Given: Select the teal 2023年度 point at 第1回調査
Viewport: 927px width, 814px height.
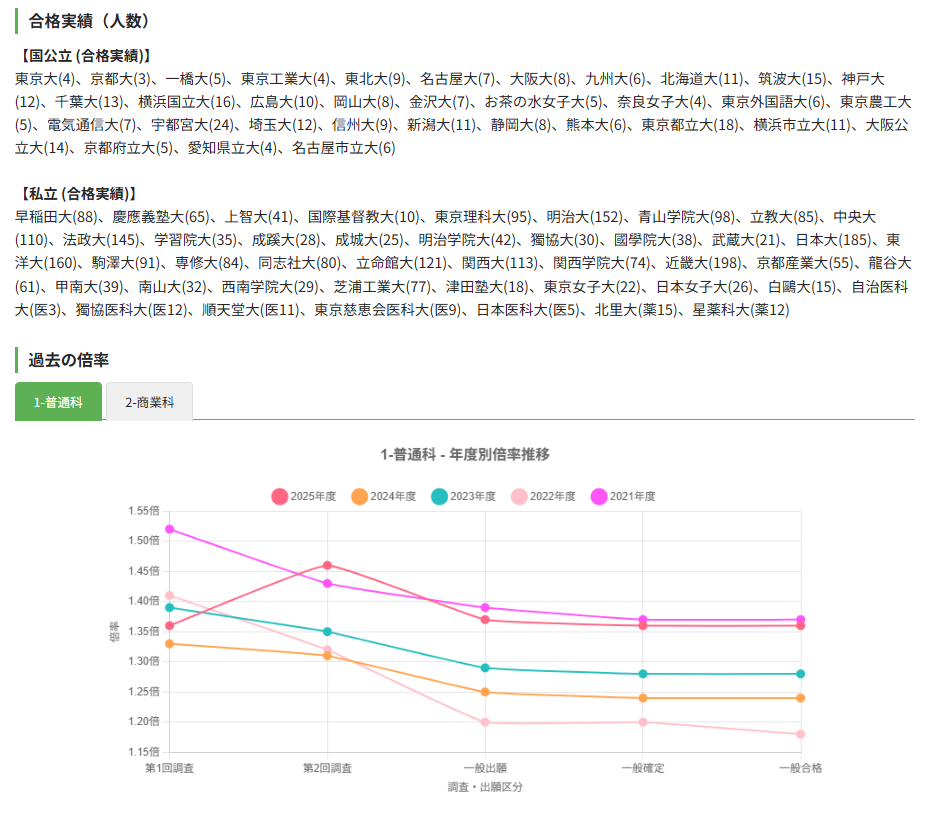Looking at the screenshot, I should [x=170, y=608].
